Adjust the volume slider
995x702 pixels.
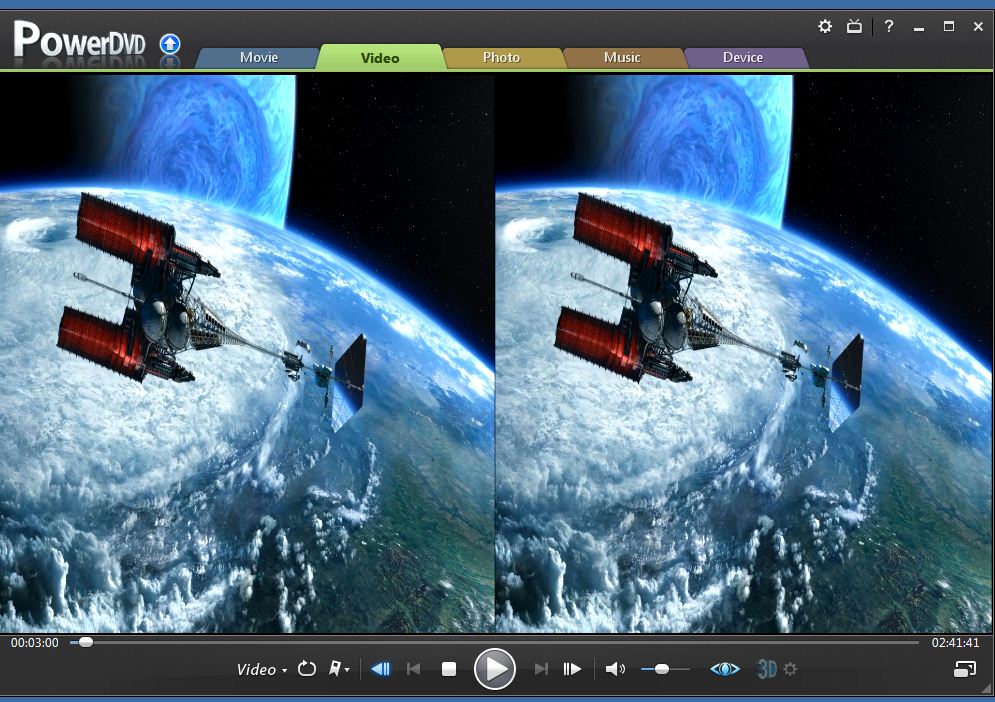pos(664,669)
